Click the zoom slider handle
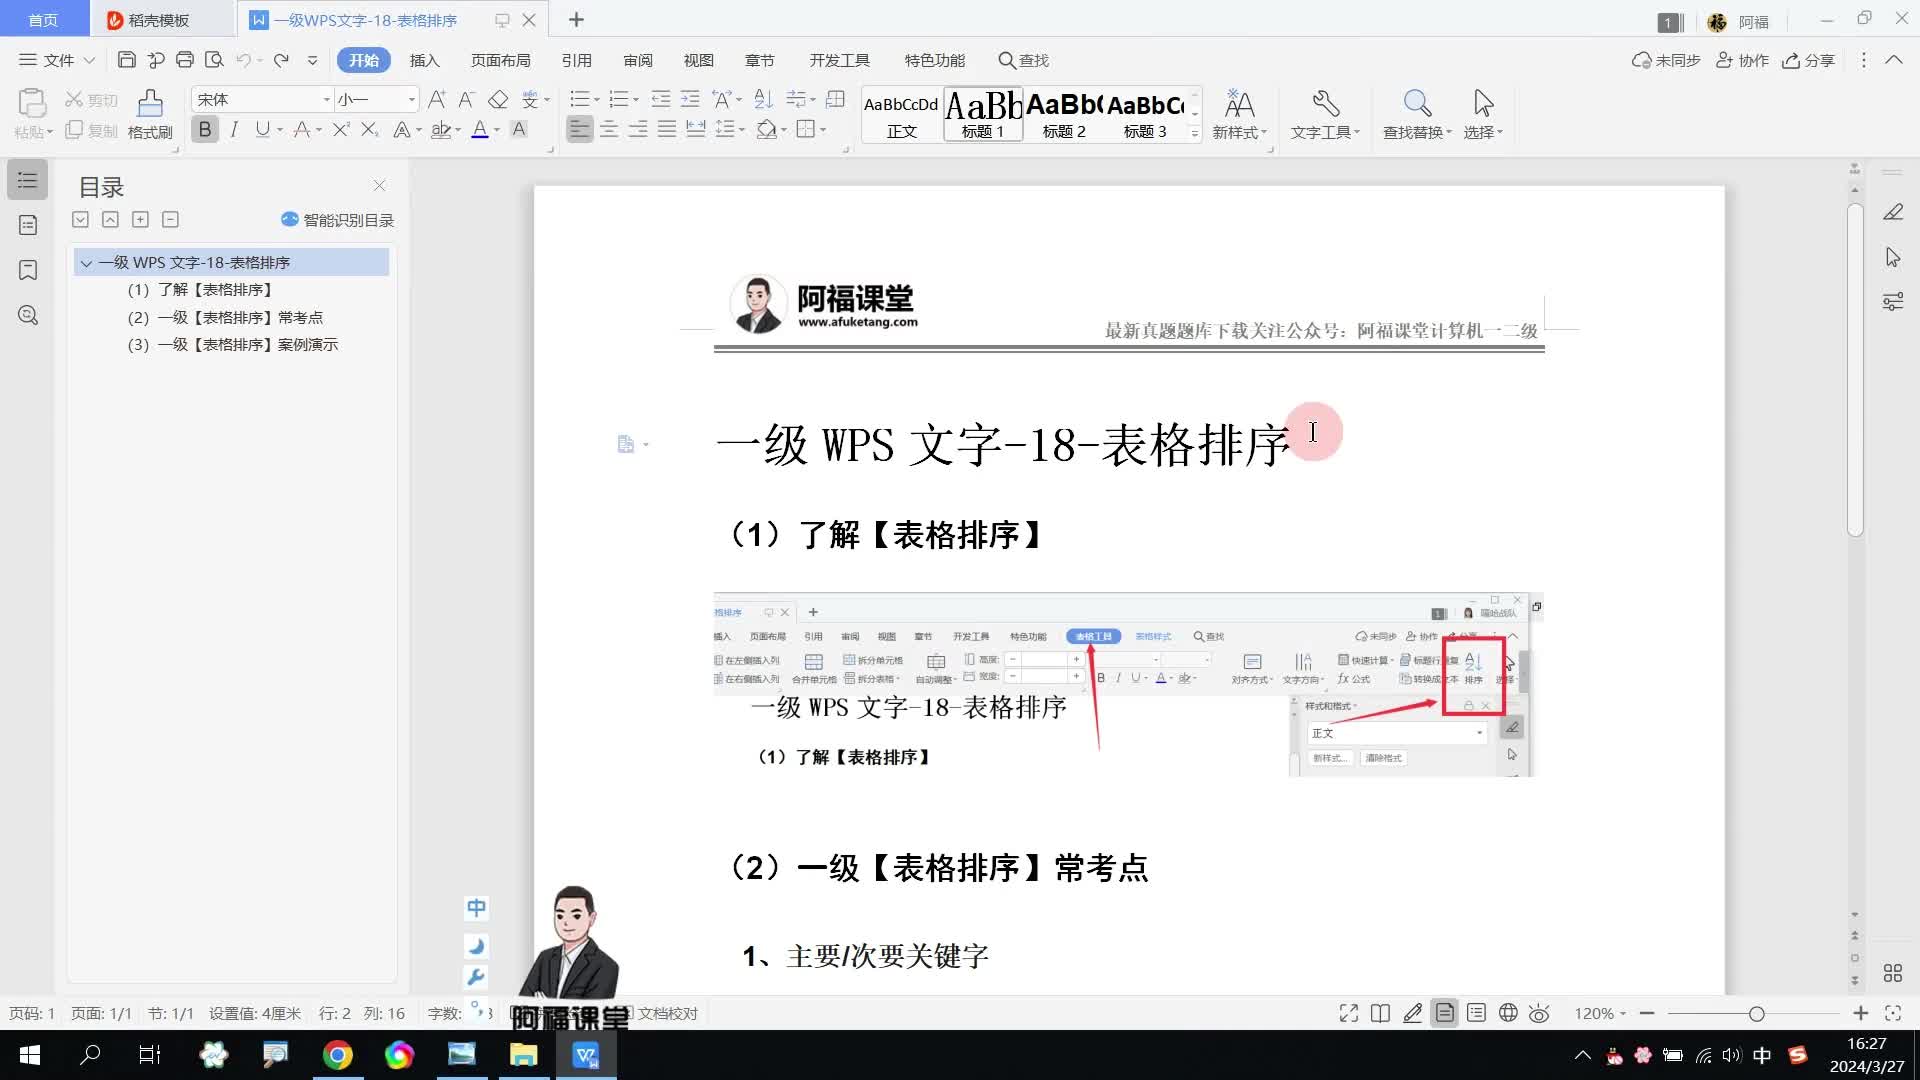 pos(1756,1013)
